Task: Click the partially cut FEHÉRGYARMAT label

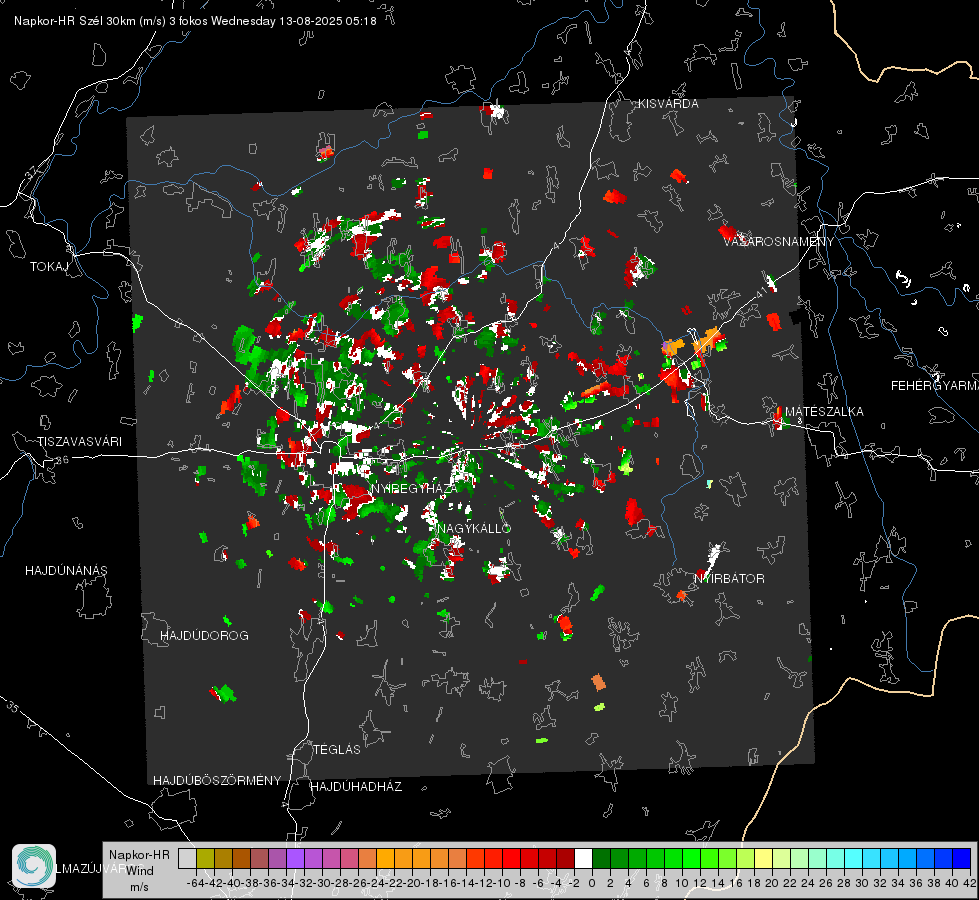Action: point(935,386)
